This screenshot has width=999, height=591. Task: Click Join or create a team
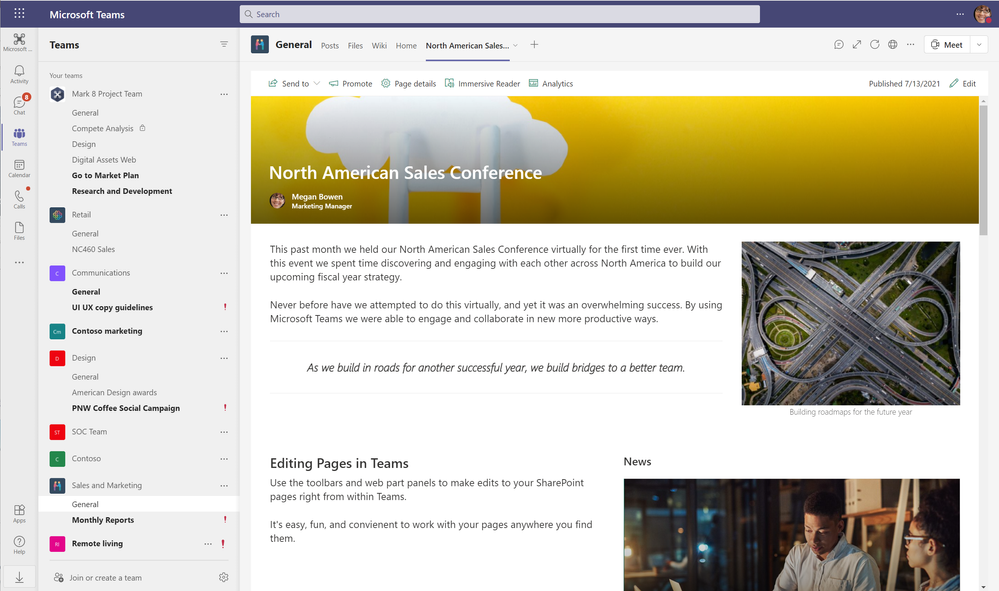tap(97, 578)
